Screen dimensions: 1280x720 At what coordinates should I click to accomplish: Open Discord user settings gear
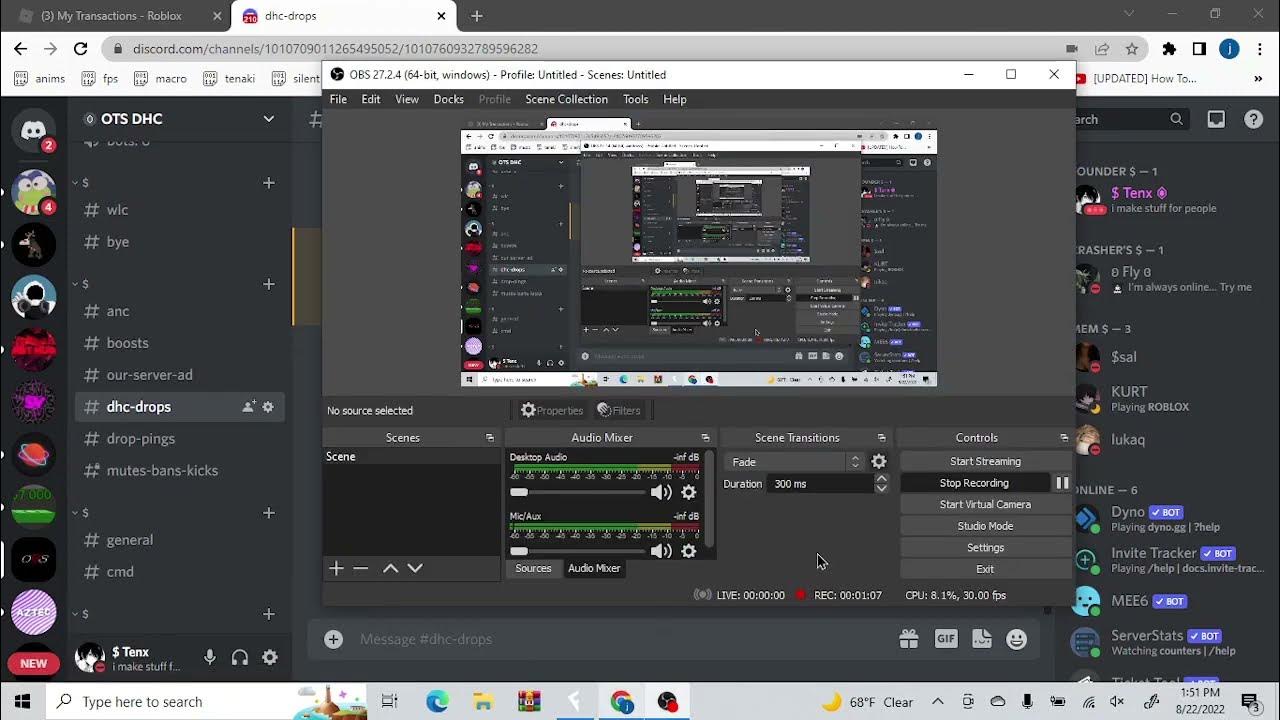click(x=270, y=657)
